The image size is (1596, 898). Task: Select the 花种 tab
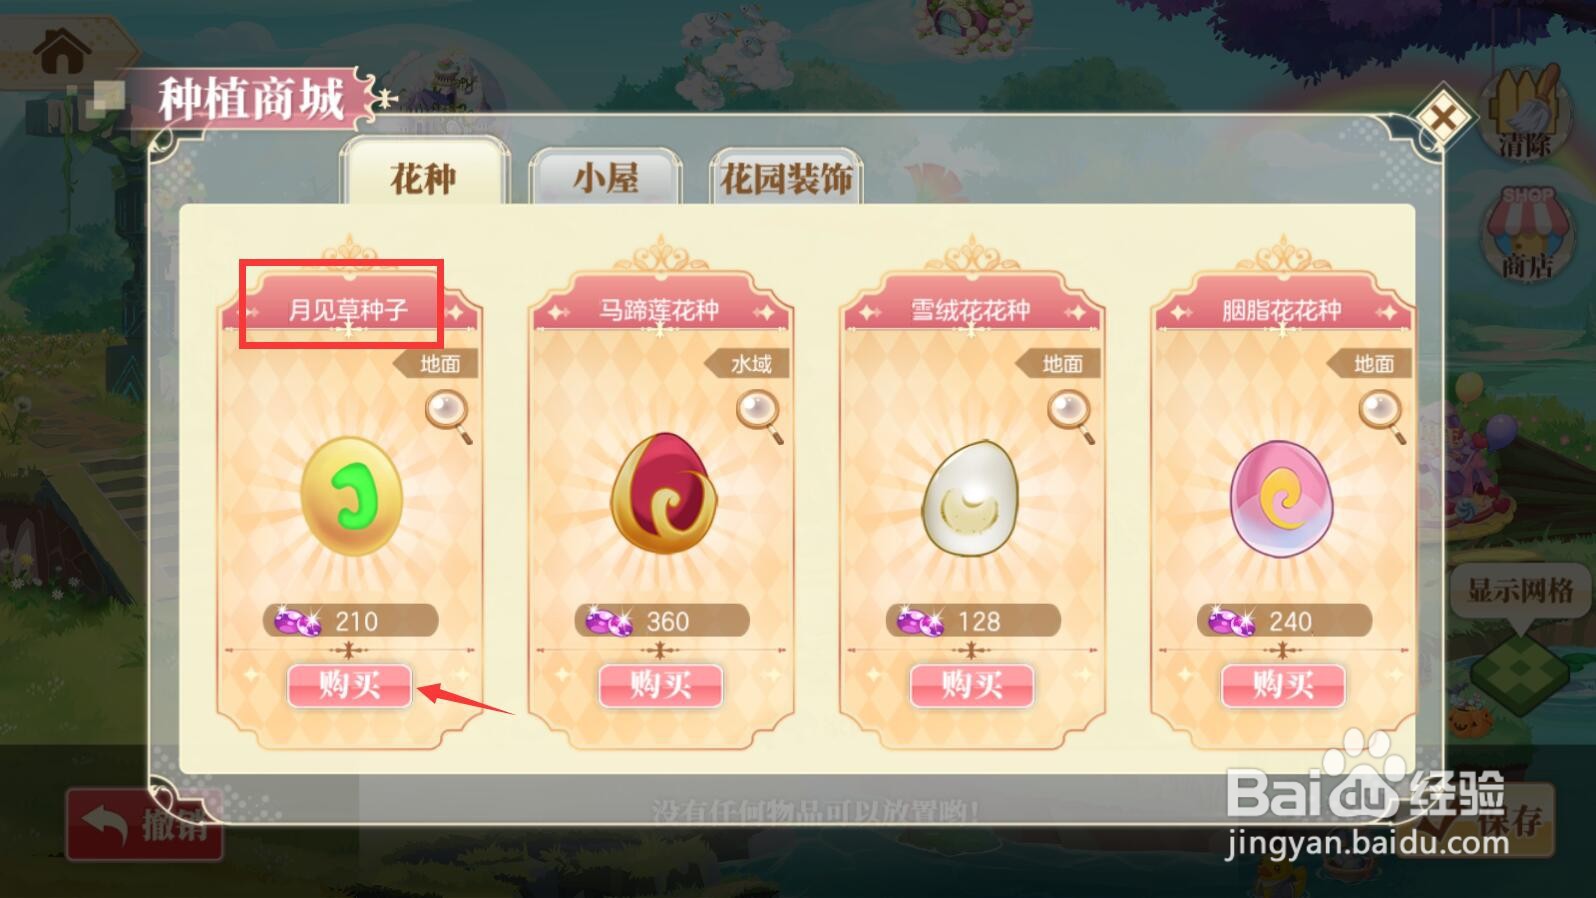(x=424, y=175)
